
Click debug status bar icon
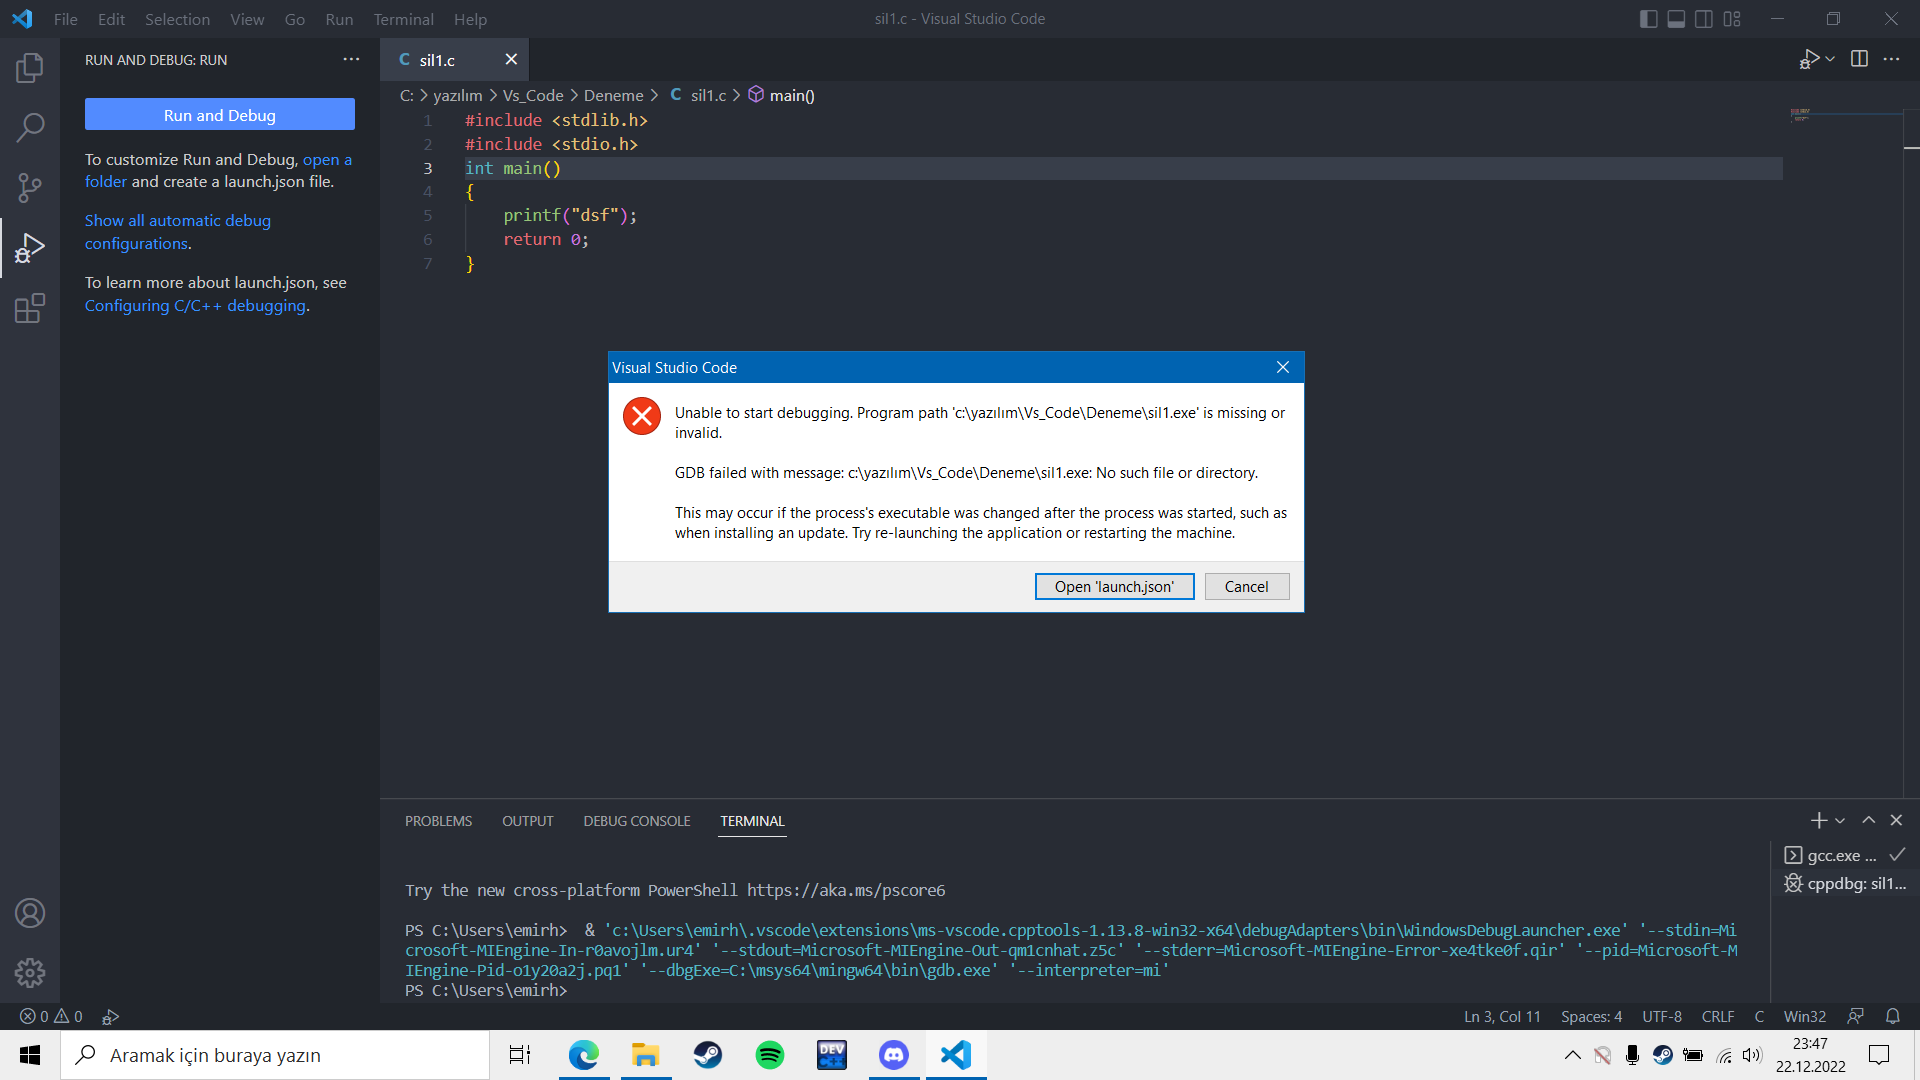click(x=111, y=1016)
